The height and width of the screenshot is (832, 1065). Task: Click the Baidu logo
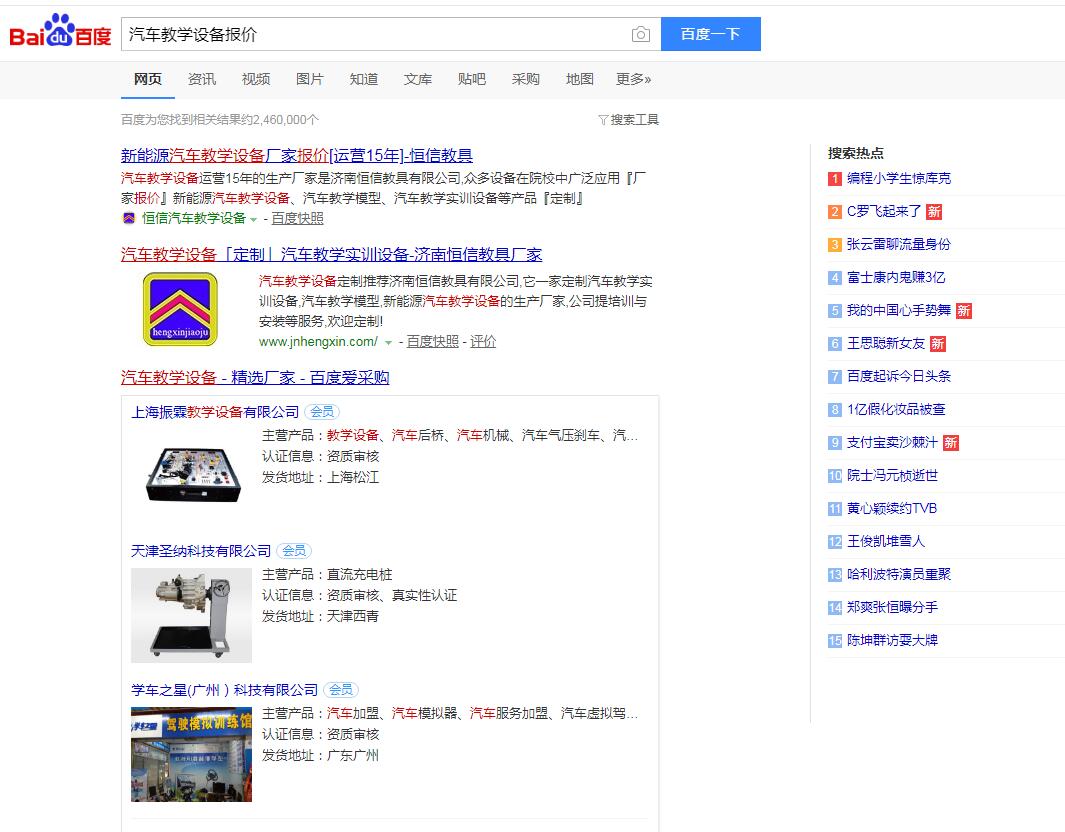coord(60,31)
